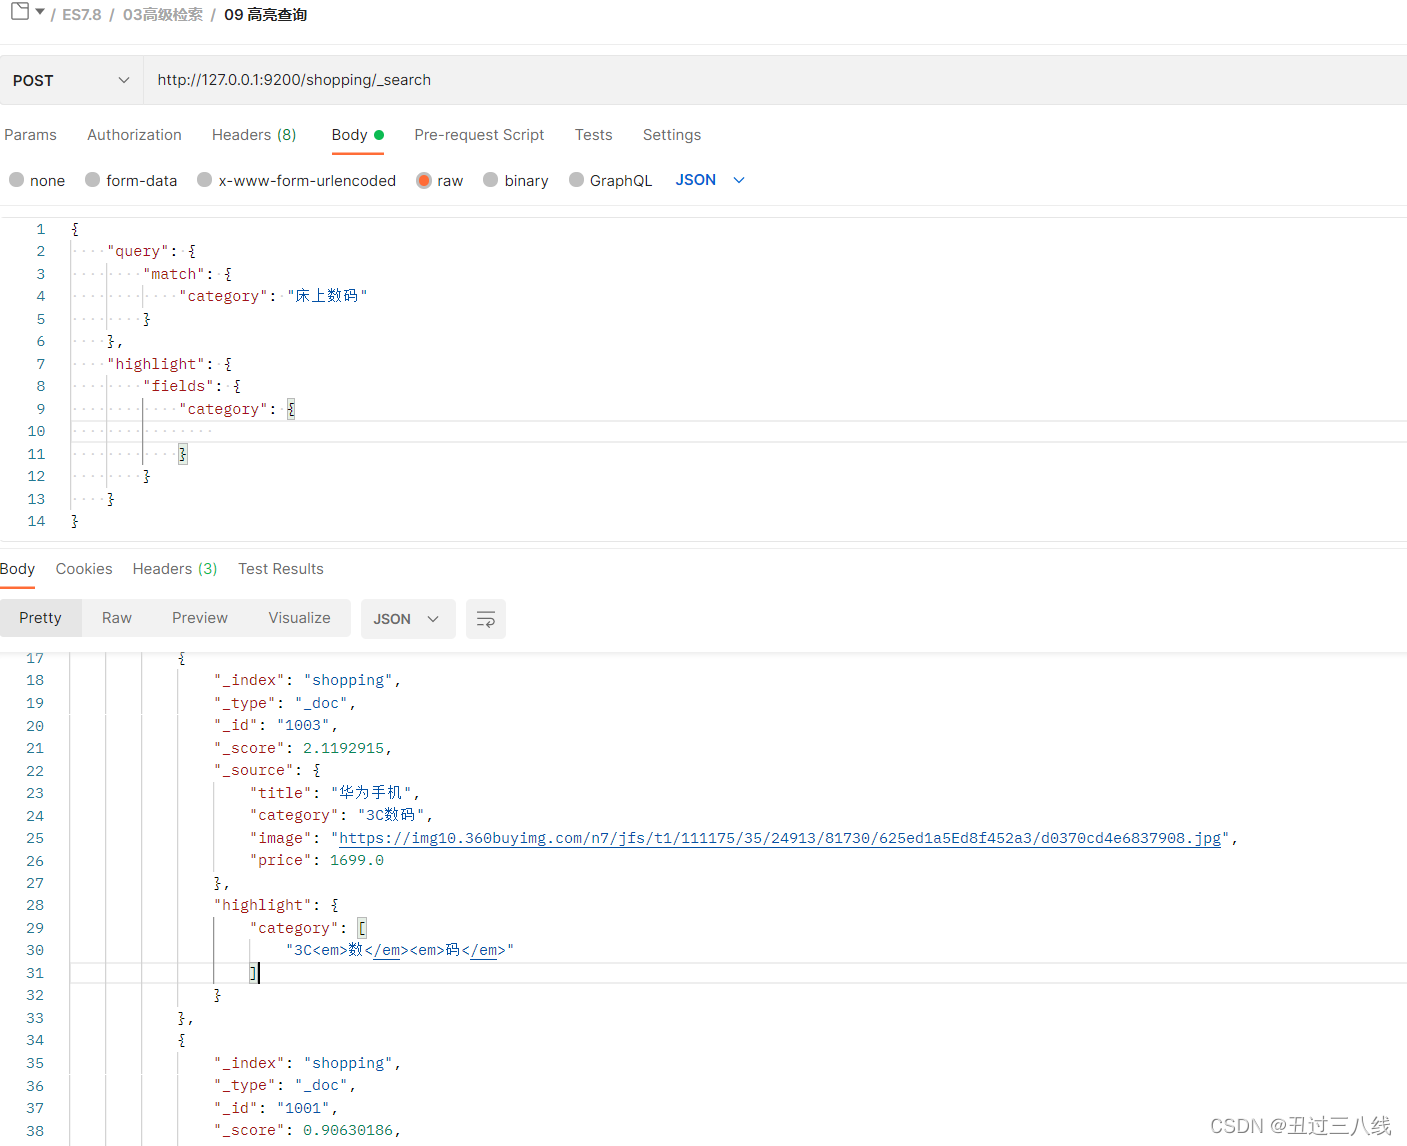Click the "highlight" key in request editor
The width and height of the screenshot is (1407, 1146).
(x=155, y=364)
